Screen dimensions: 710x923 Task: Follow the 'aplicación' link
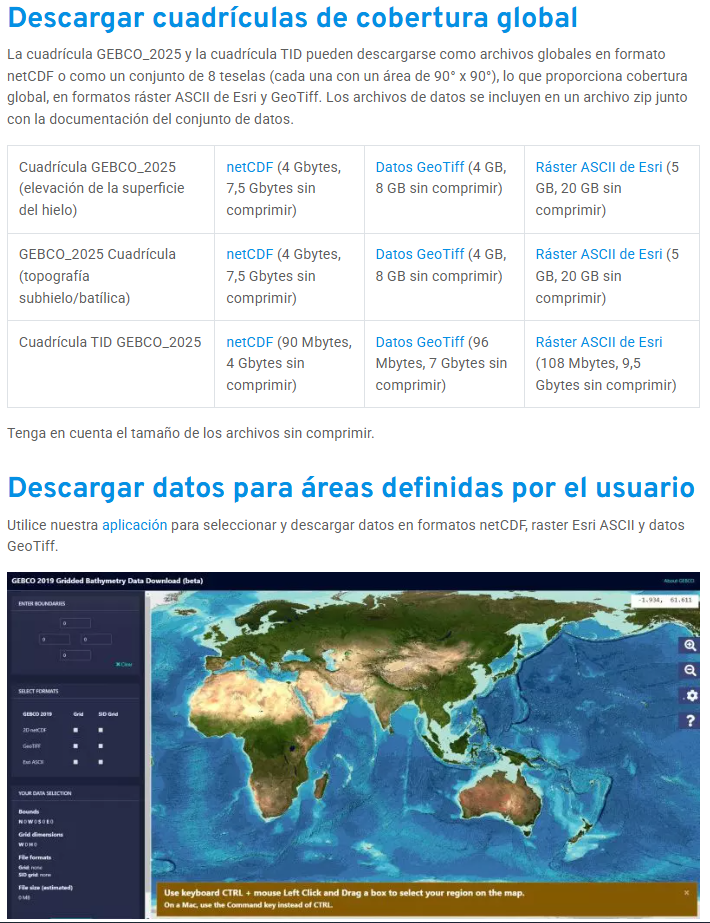pyautogui.click(x=134, y=524)
